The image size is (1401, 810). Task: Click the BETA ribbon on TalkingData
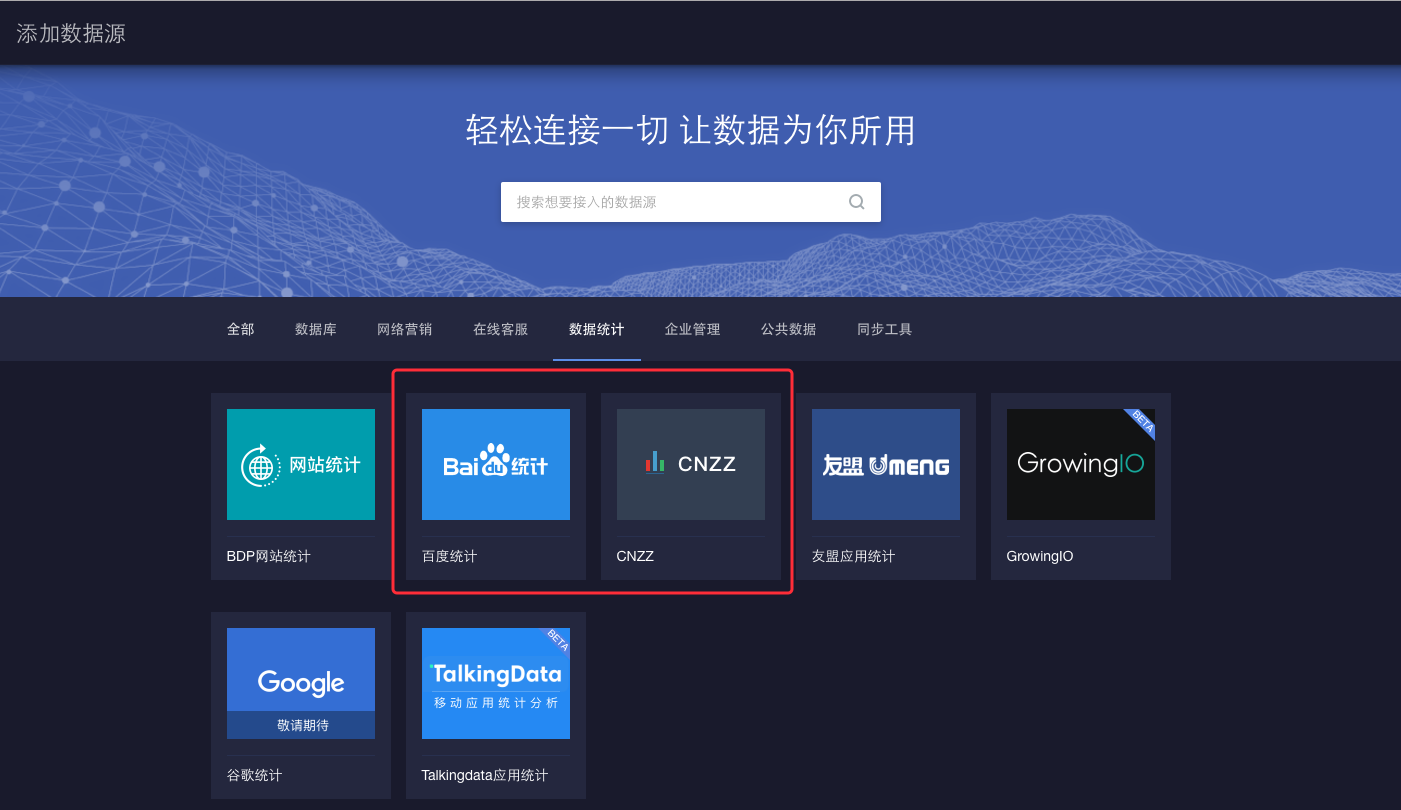click(x=555, y=642)
